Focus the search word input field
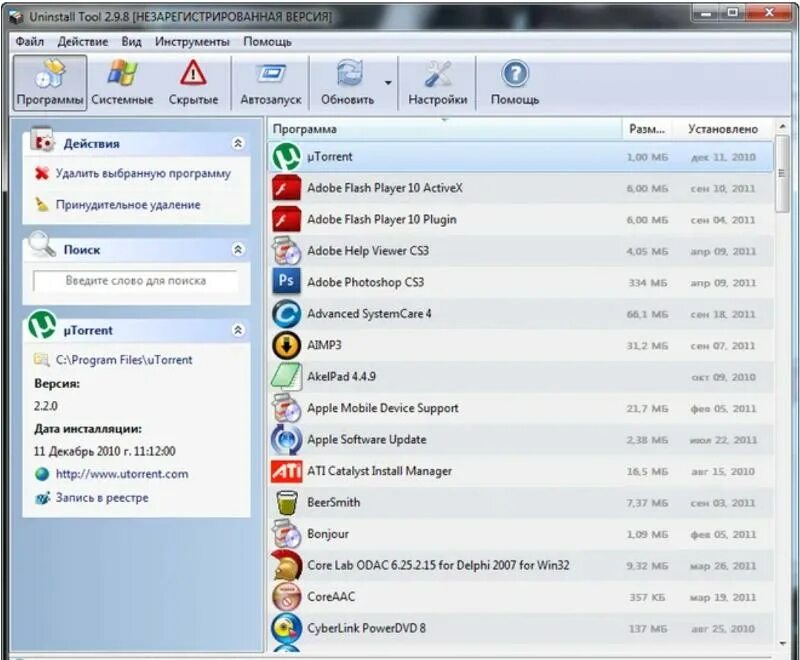Screen dimensions: 800x660 coord(135,281)
